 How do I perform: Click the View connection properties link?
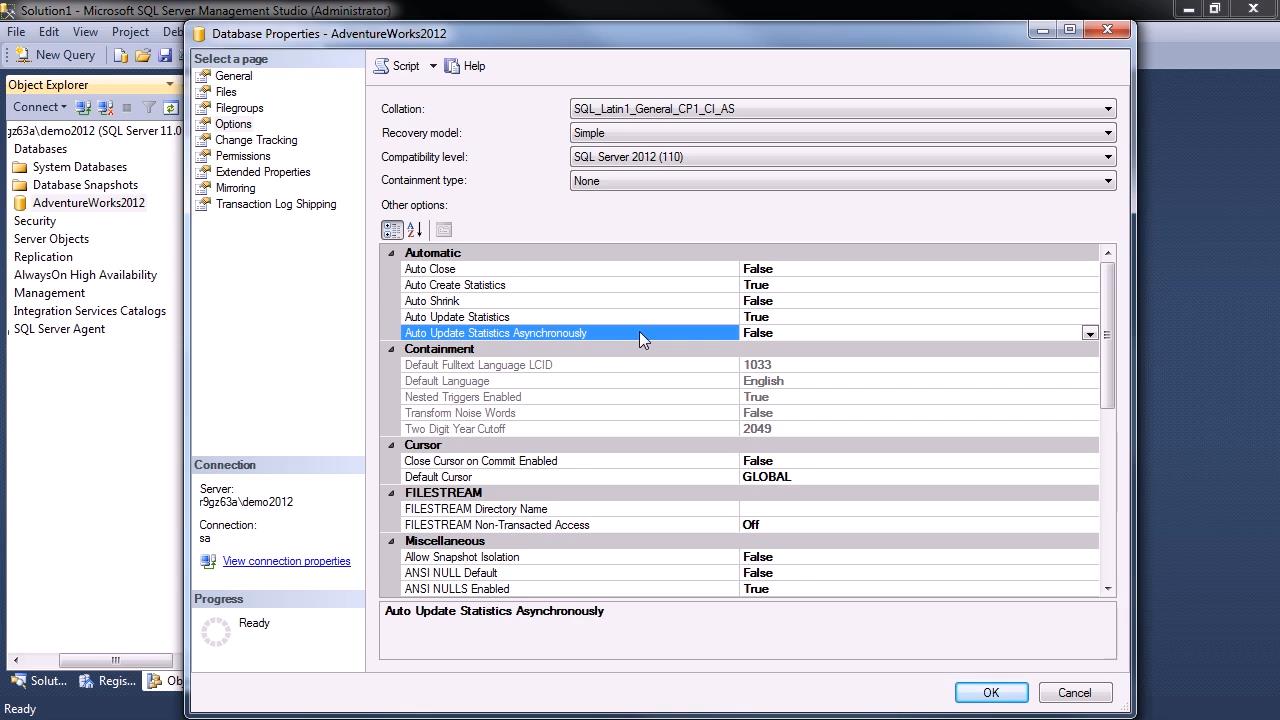click(286, 561)
